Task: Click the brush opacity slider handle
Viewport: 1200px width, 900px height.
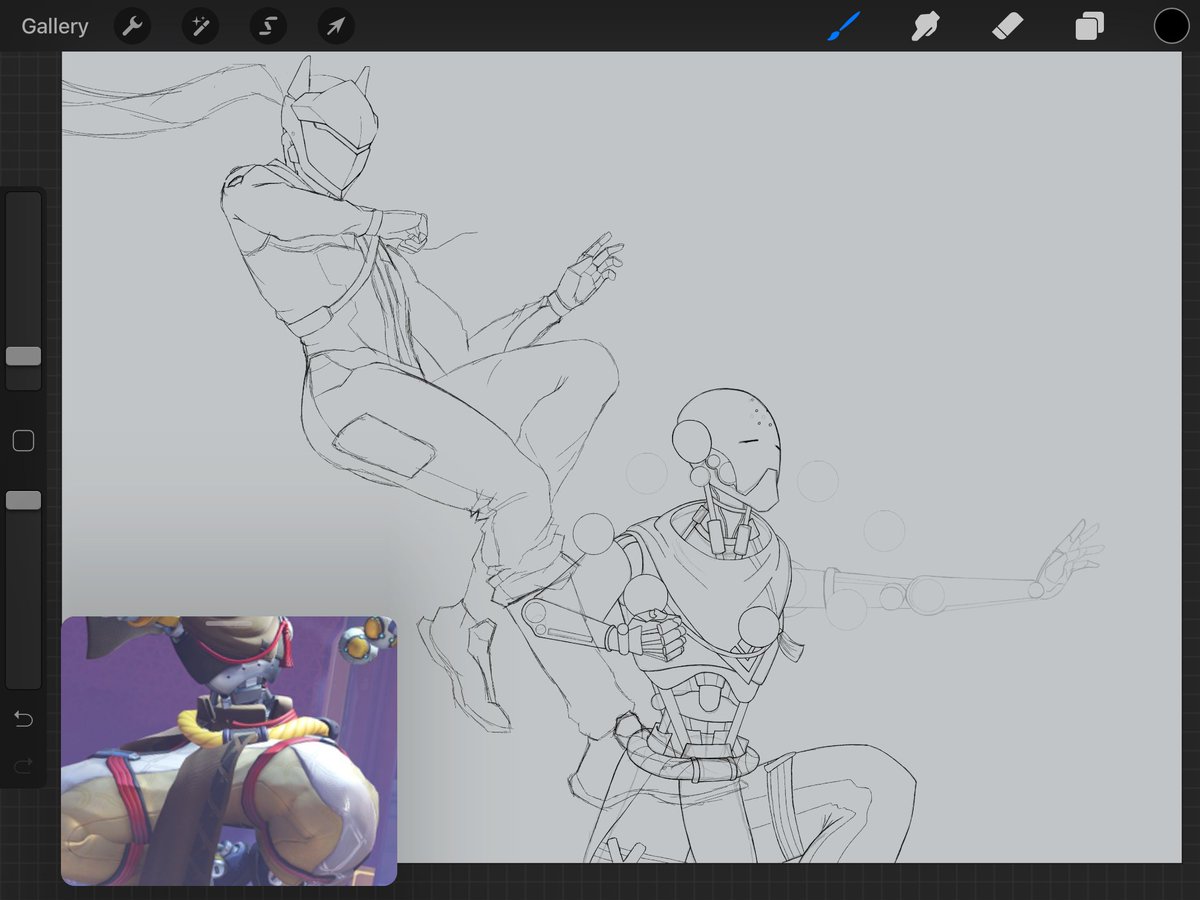Action: coord(23,500)
